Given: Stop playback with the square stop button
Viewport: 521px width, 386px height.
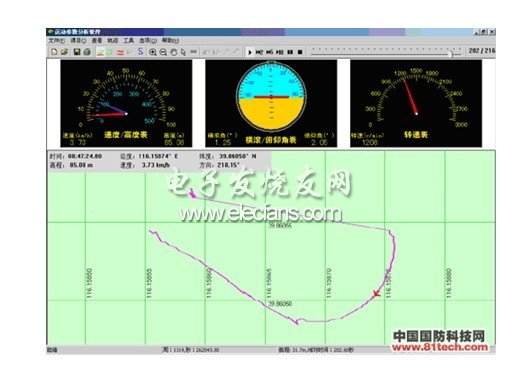Looking at the screenshot, I should [300, 52].
